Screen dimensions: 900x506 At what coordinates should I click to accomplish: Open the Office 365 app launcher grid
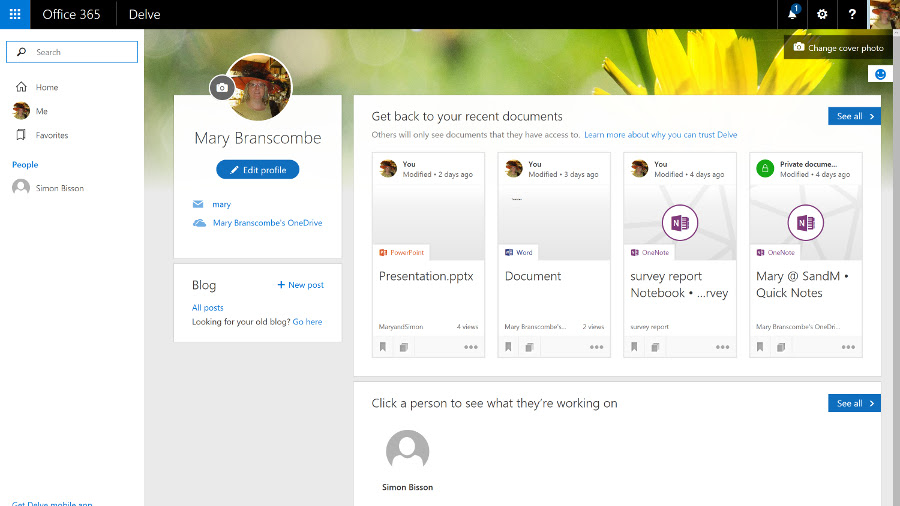(x=15, y=14)
